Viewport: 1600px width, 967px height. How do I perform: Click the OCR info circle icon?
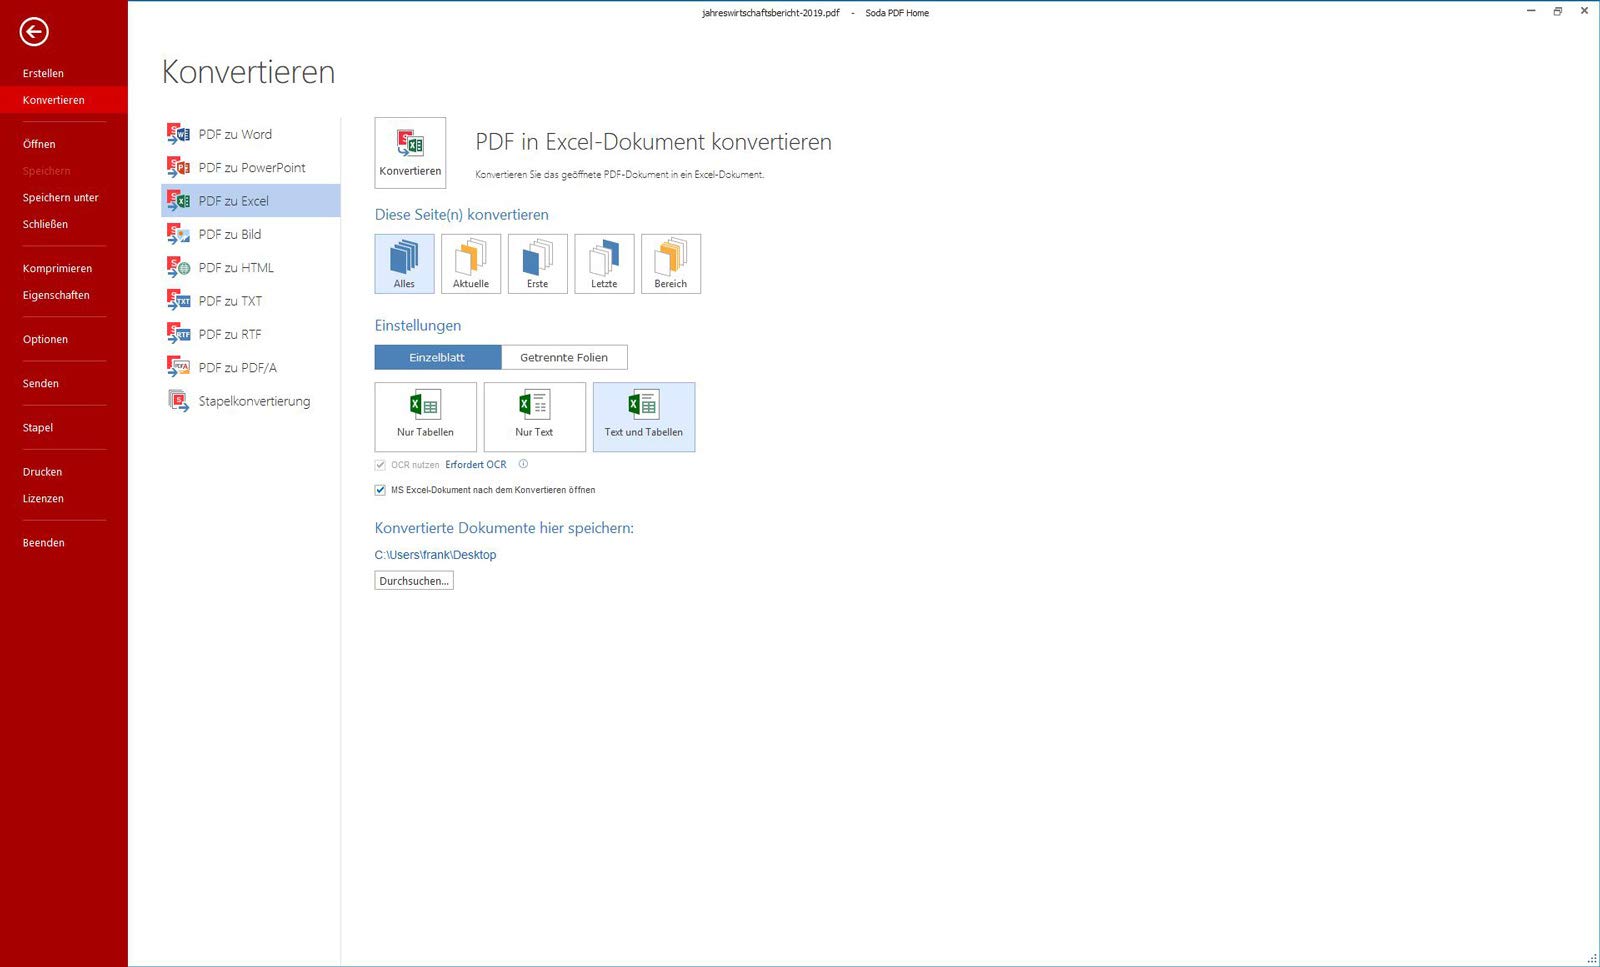point(523,464)
